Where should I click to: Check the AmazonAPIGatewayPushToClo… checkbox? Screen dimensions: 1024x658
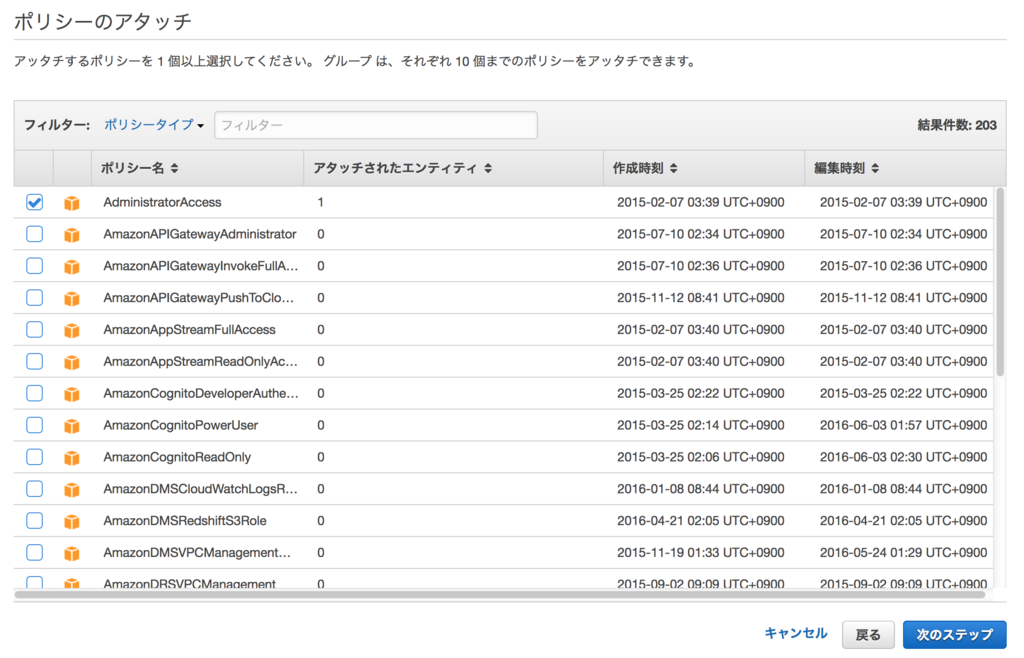point(35,298)
